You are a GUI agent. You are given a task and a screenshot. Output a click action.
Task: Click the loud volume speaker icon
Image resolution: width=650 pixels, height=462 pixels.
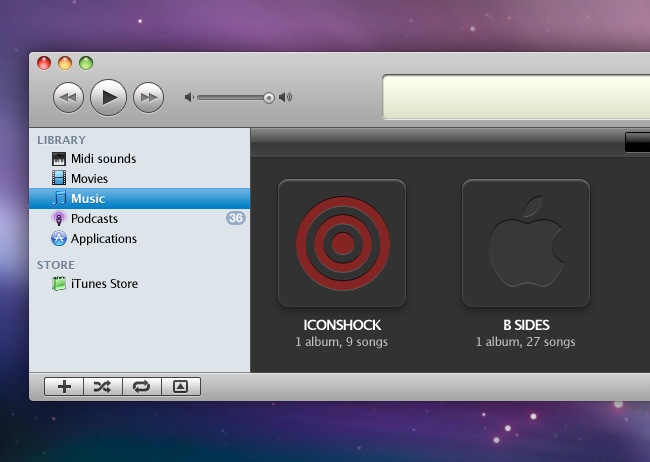(x=286, y=97)
